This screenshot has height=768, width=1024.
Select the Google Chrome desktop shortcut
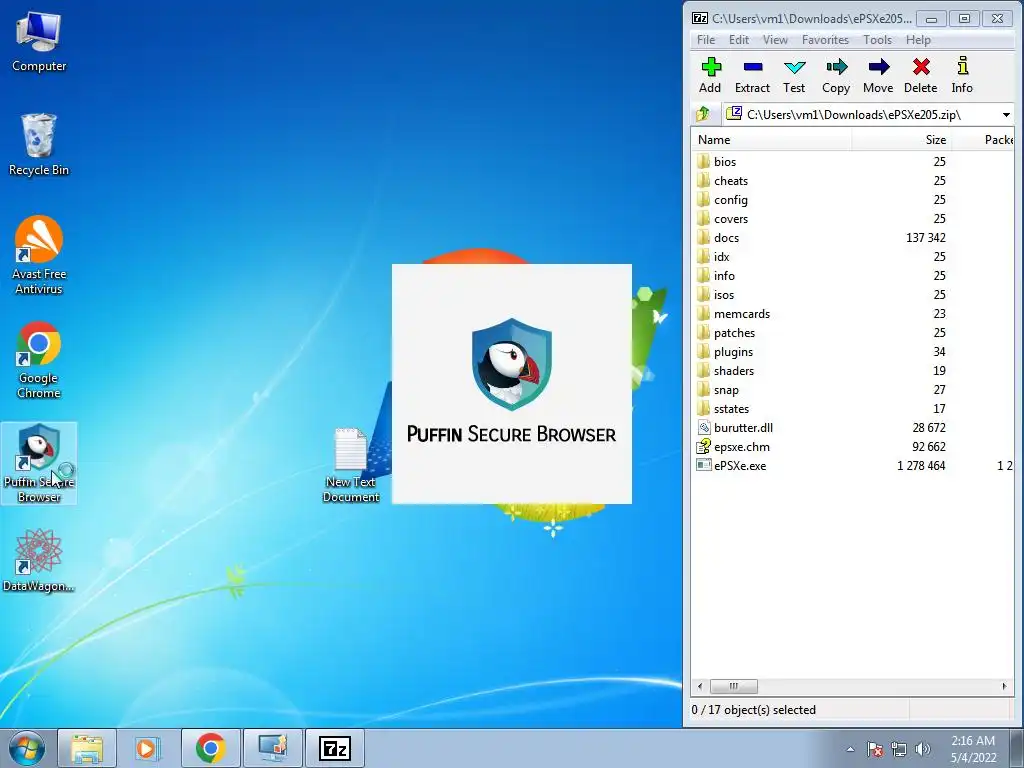[39, 360]
